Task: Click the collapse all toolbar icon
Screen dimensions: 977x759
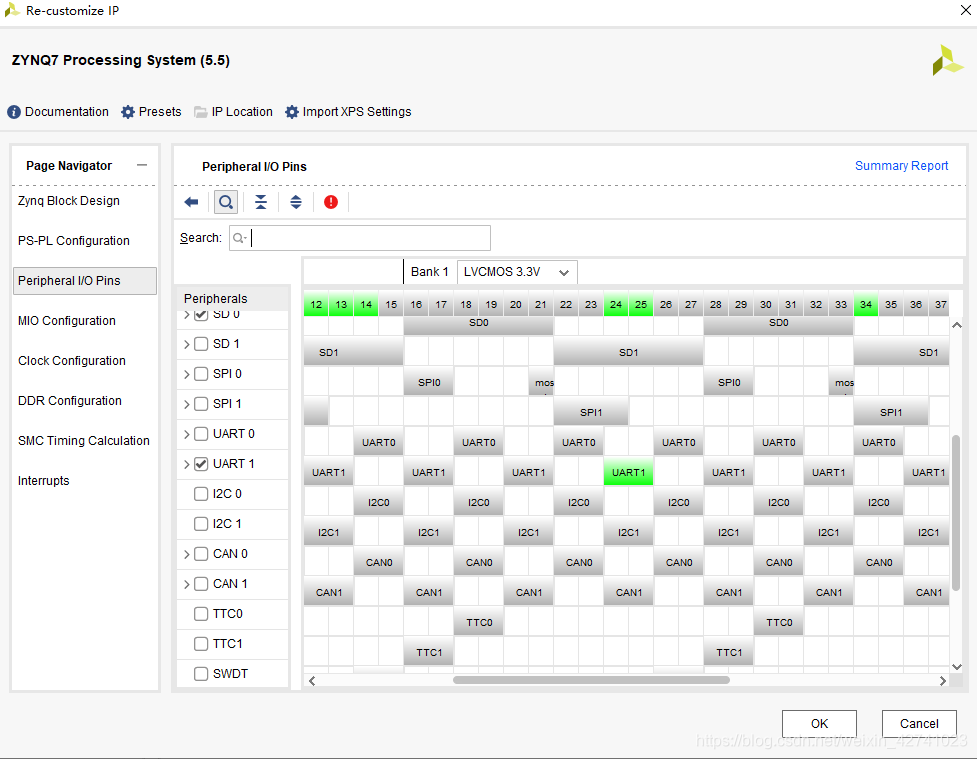Action: 261,202
